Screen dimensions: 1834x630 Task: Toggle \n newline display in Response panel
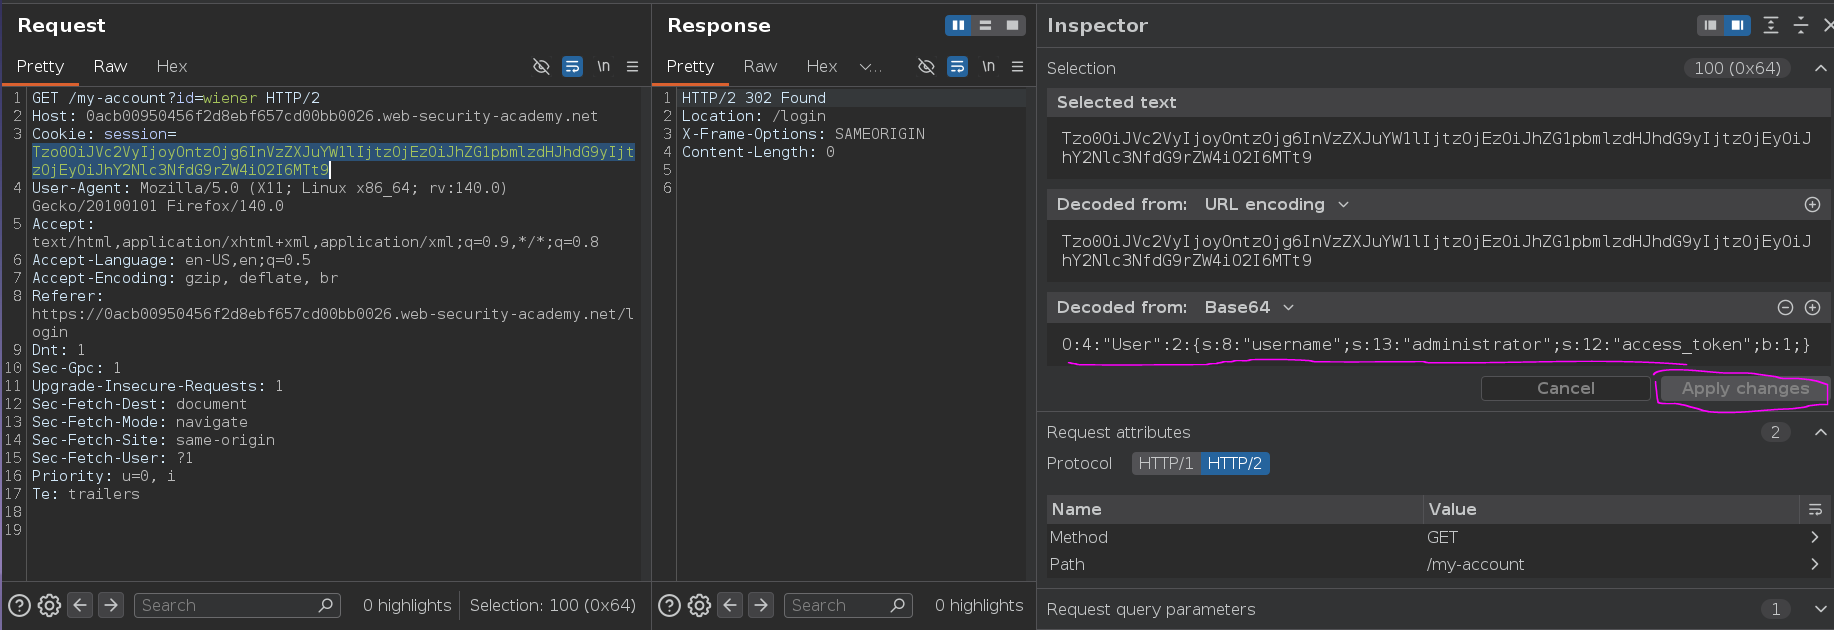pos(988,66)
